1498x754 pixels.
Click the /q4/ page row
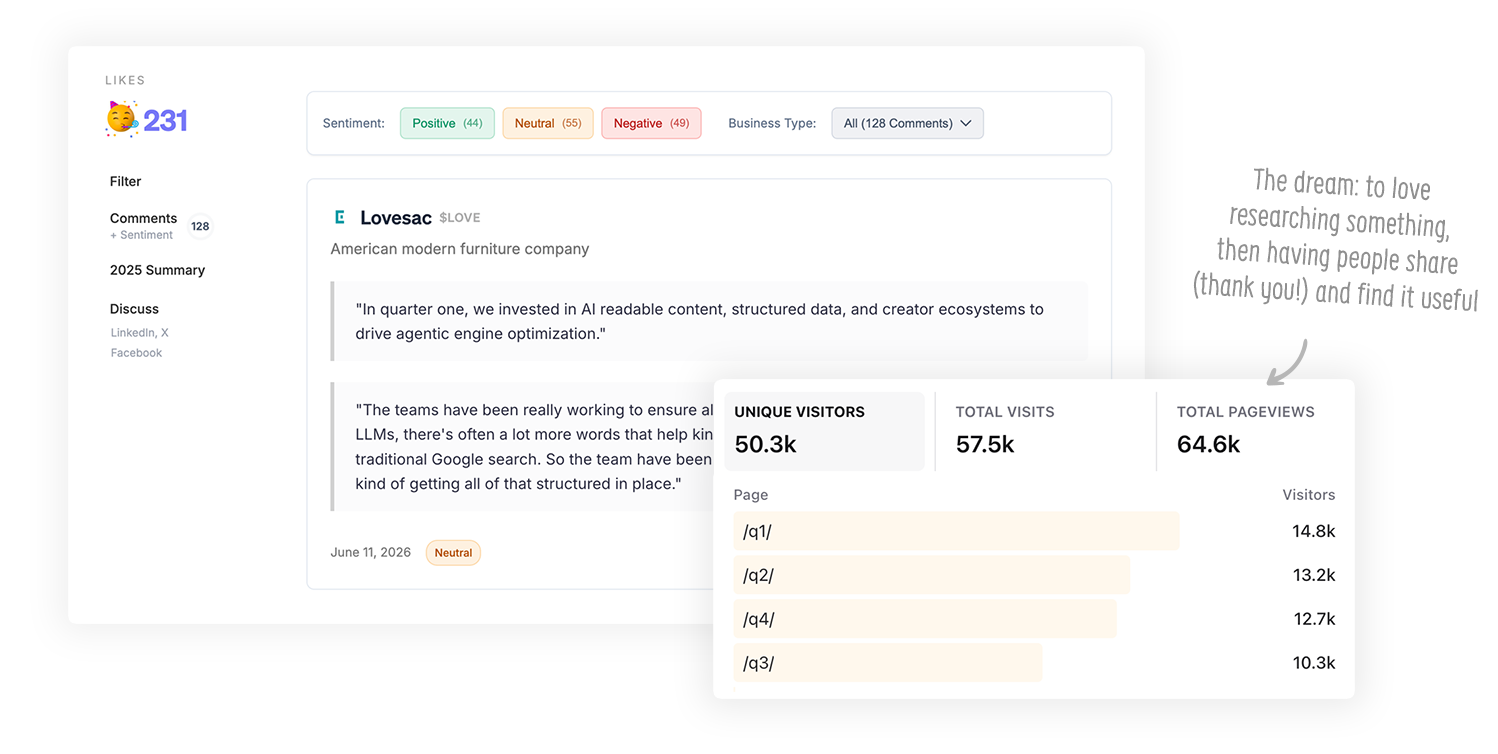pyautogui.click(x=1034, y=619)
